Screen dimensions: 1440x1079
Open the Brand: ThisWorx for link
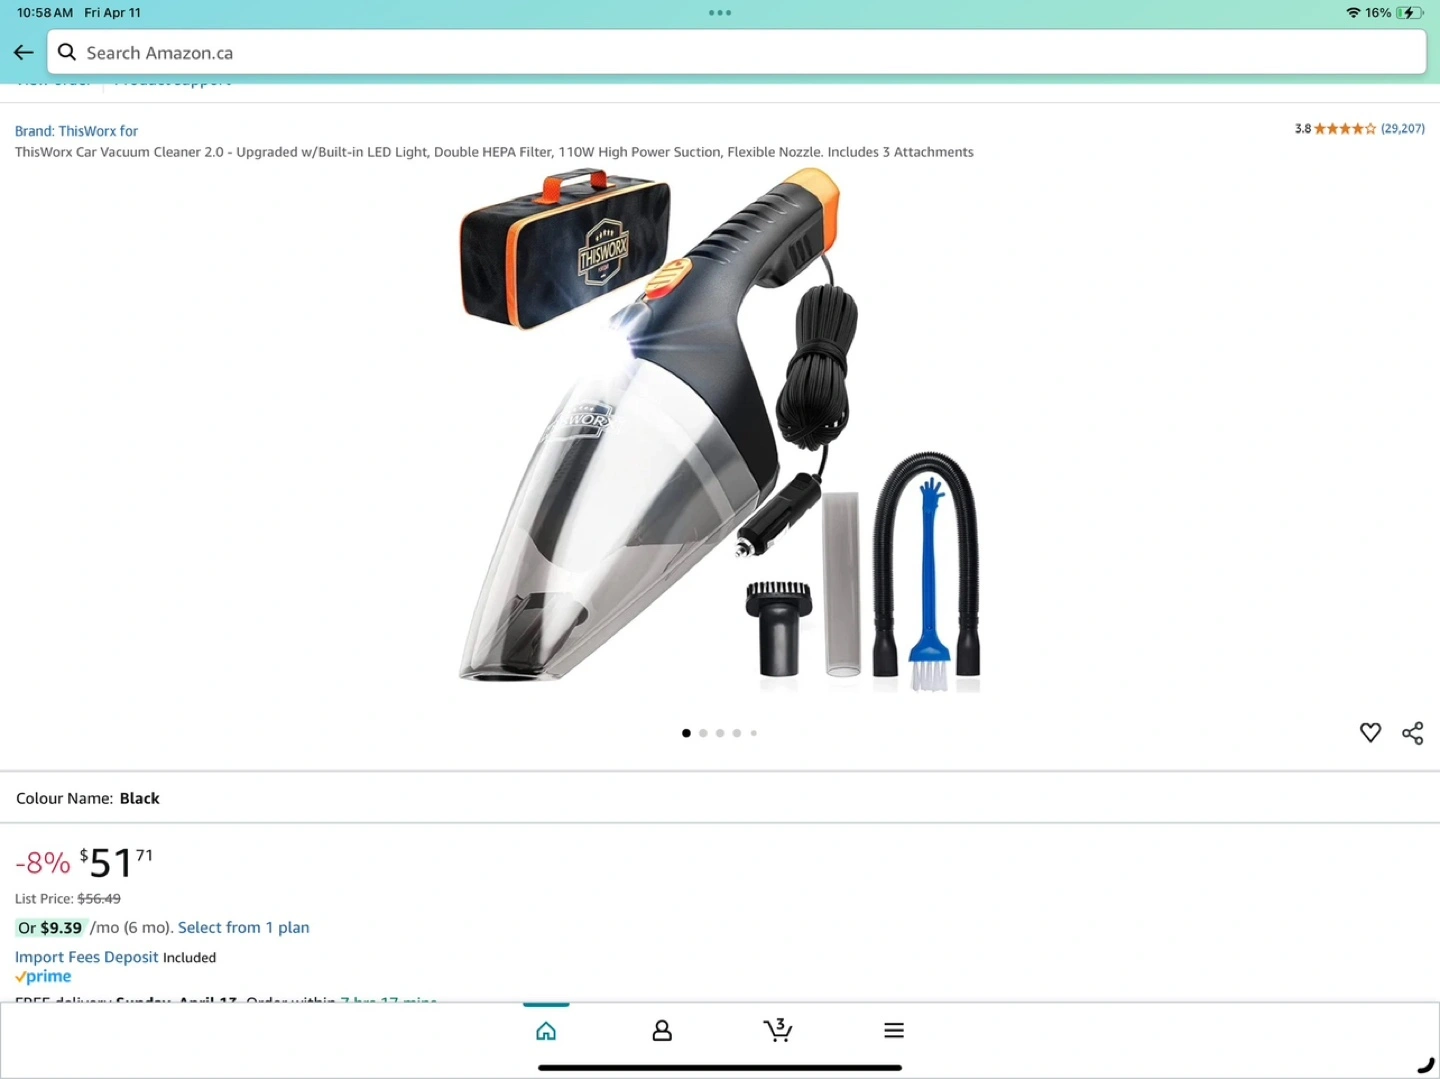(x=76, y=131)
